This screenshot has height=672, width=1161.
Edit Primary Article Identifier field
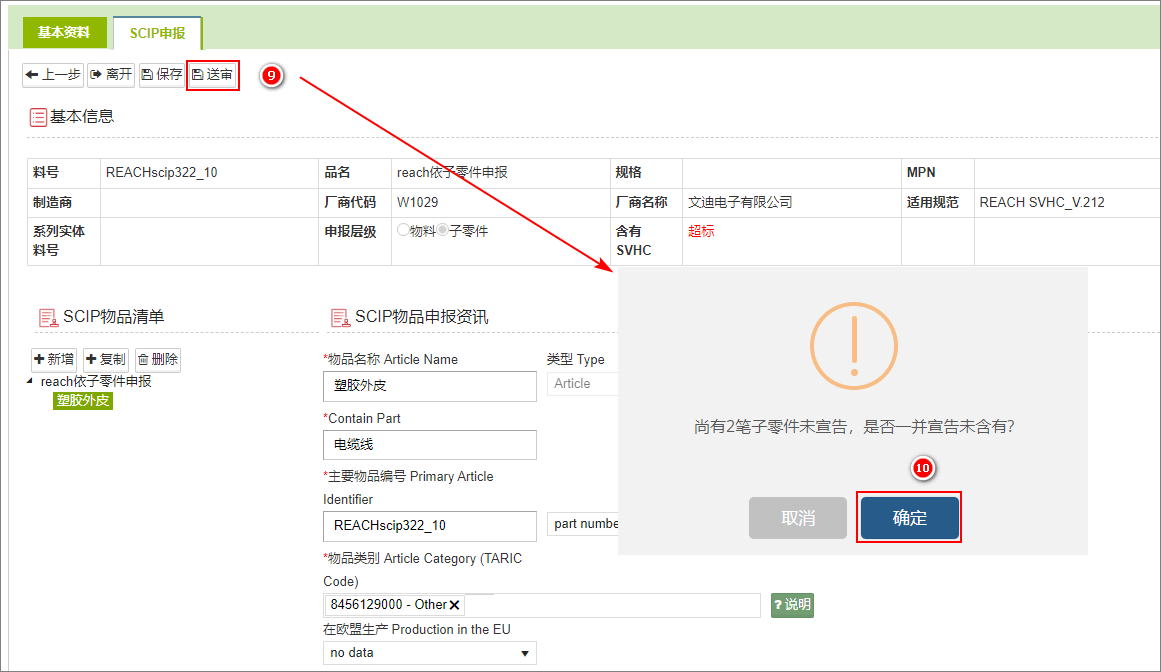pyautogui.click(x=429, y=525)
